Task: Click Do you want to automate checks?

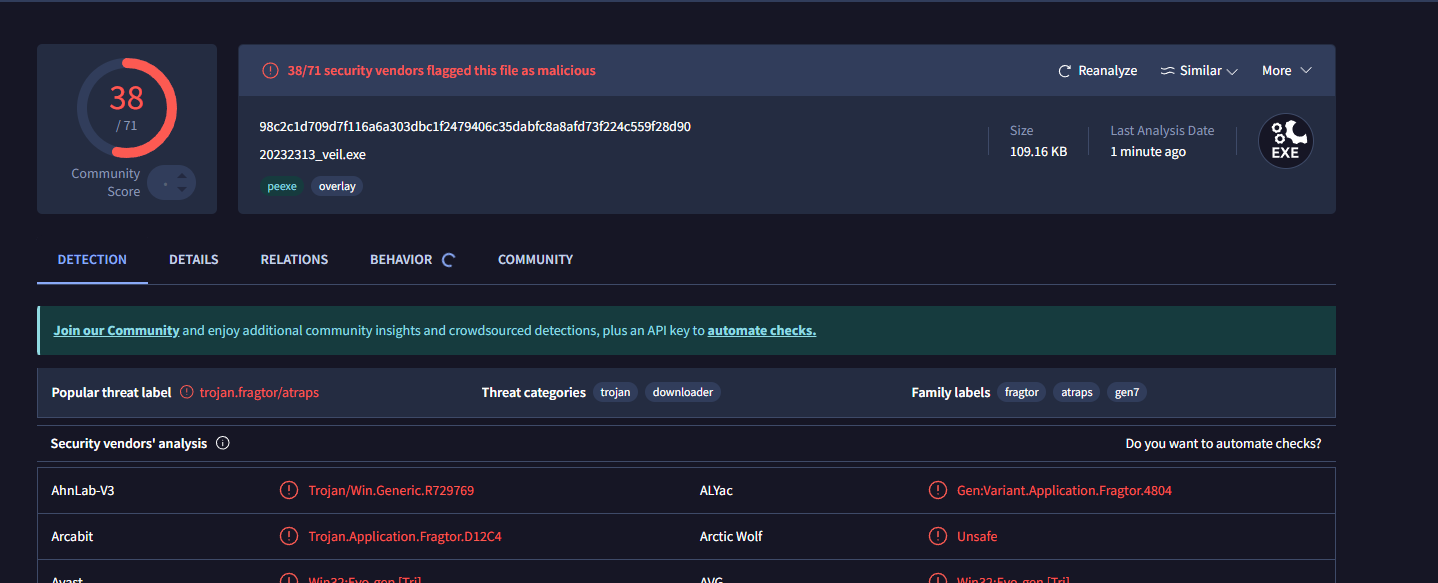Action: (x=1223, y=444)
